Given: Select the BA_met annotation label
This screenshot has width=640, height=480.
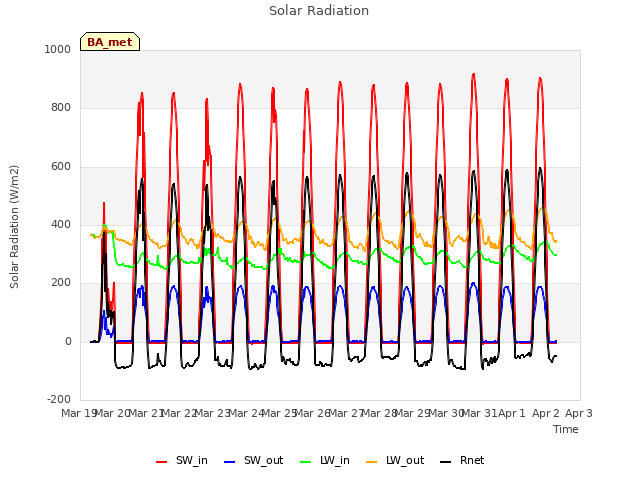Looking at the screenshot, I should click(110, 42).
